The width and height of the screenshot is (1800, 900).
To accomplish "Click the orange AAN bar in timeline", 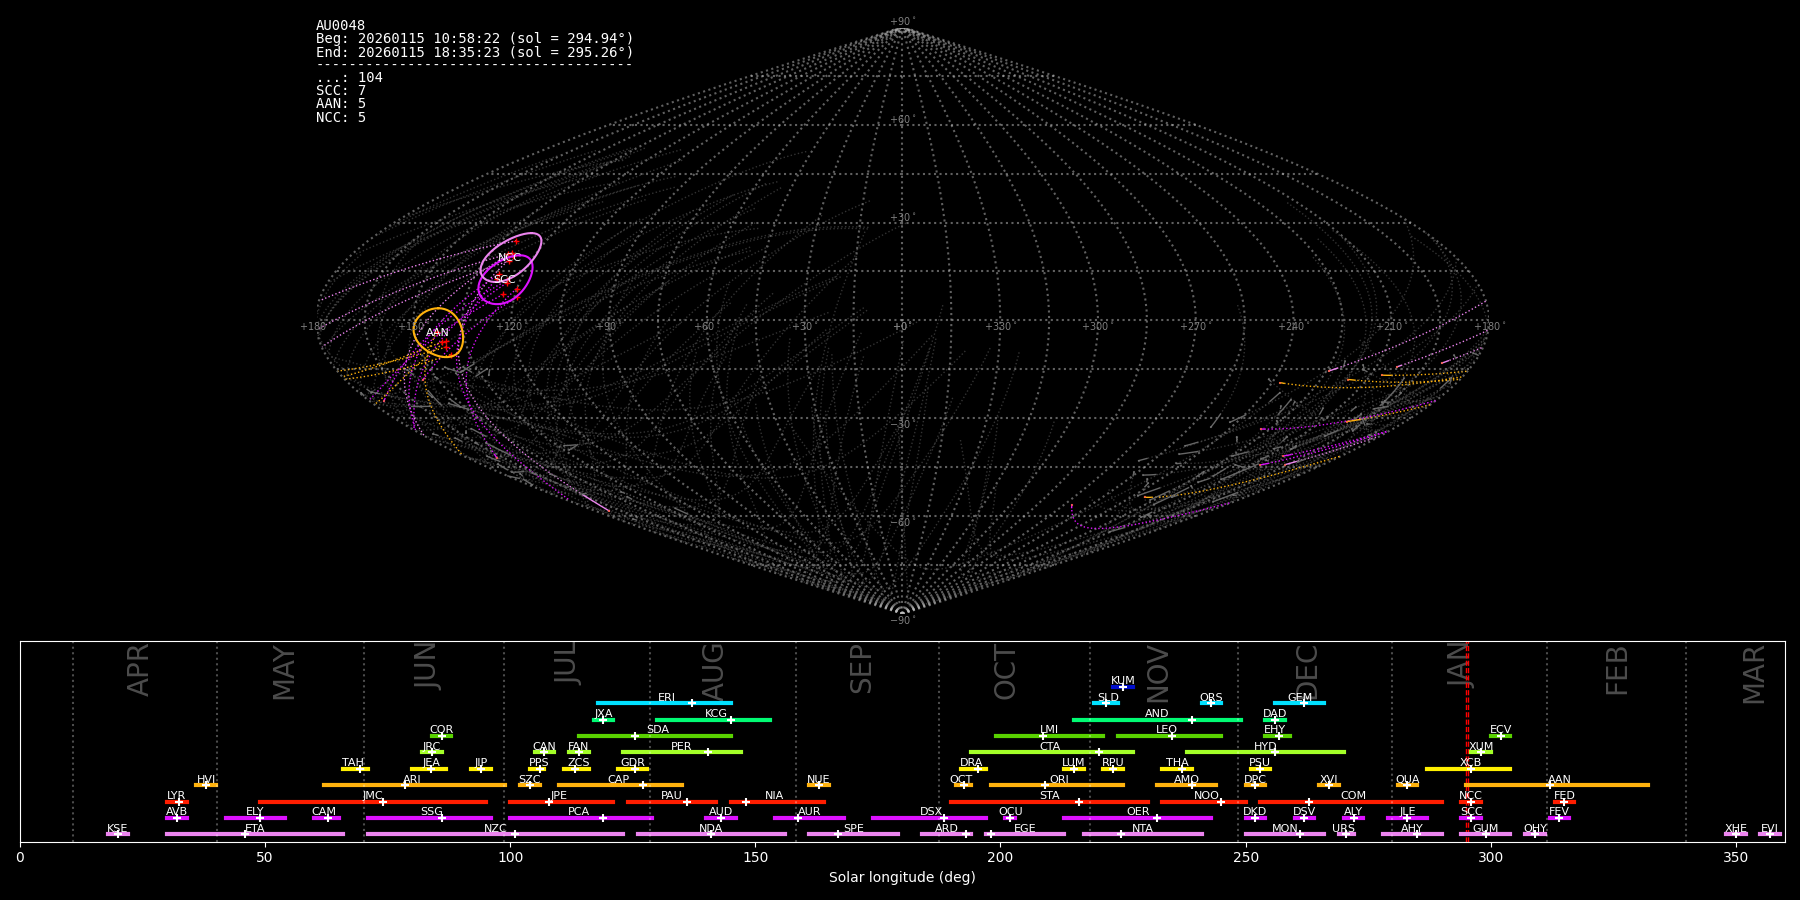I will 1557,785.
